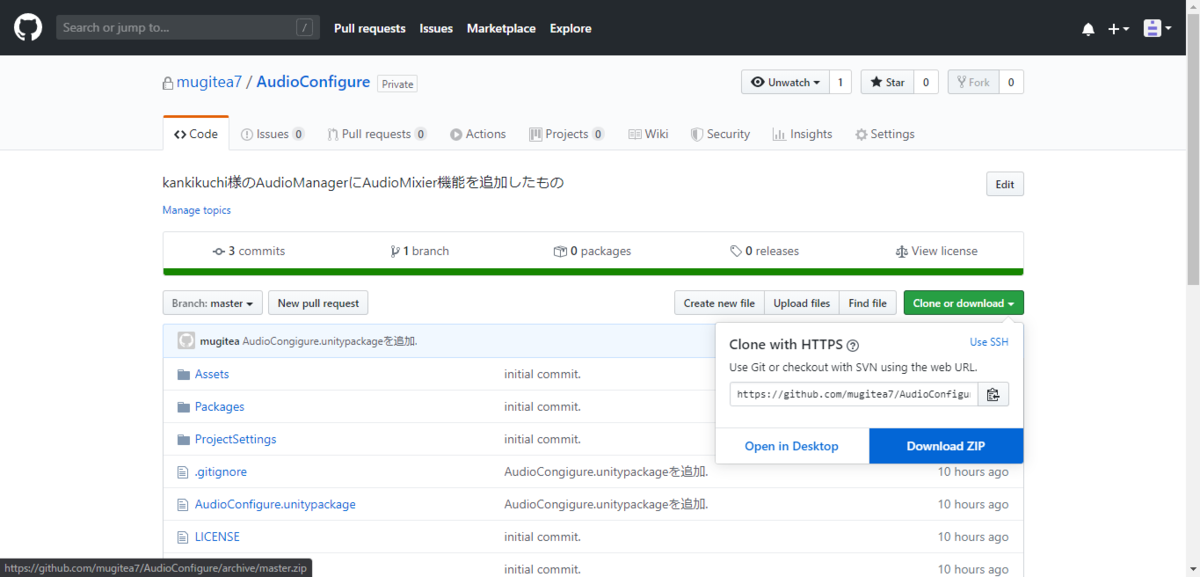Click the New pull request button
Image resolution: width=1200 pixels, height=577 pixels.
(318, 303)
